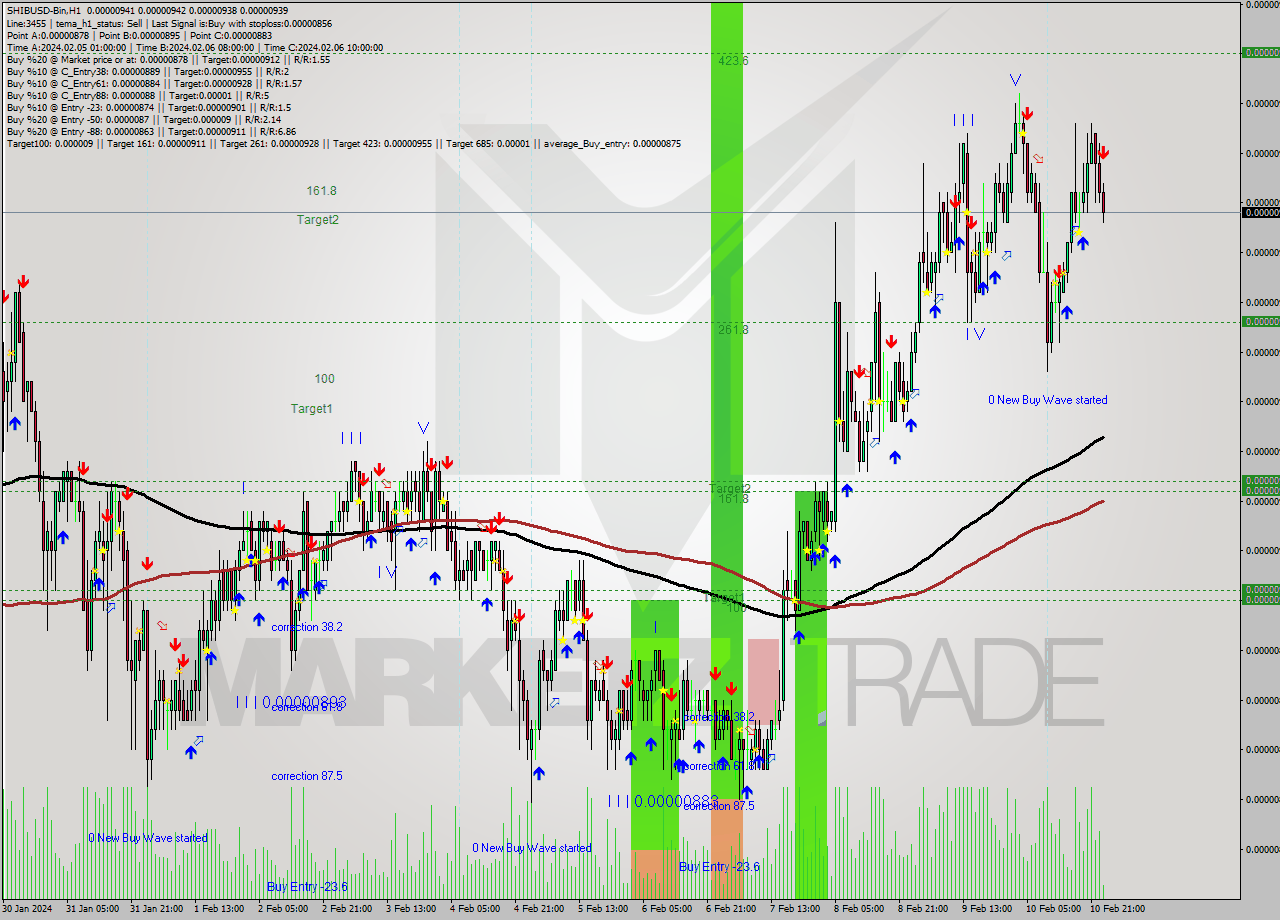Image resolution: width=1280 pixels, height=920 pixels.
Task: Click the '3 Feb 13:00' time axis label
Action: tap(411, 909)
